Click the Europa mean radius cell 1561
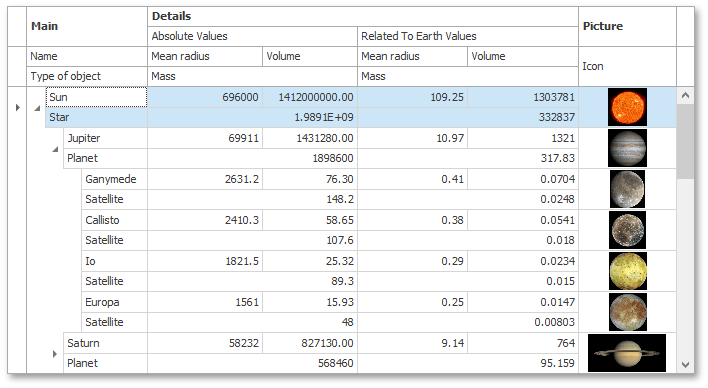 pos(205,302)
